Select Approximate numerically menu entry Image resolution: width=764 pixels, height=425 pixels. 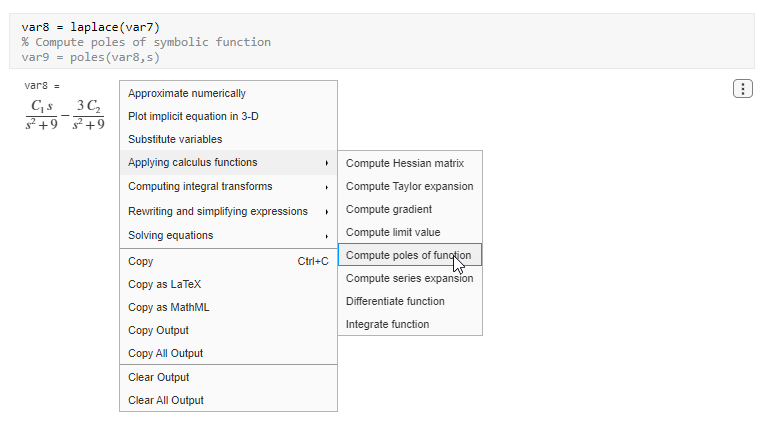click(187, 93)
